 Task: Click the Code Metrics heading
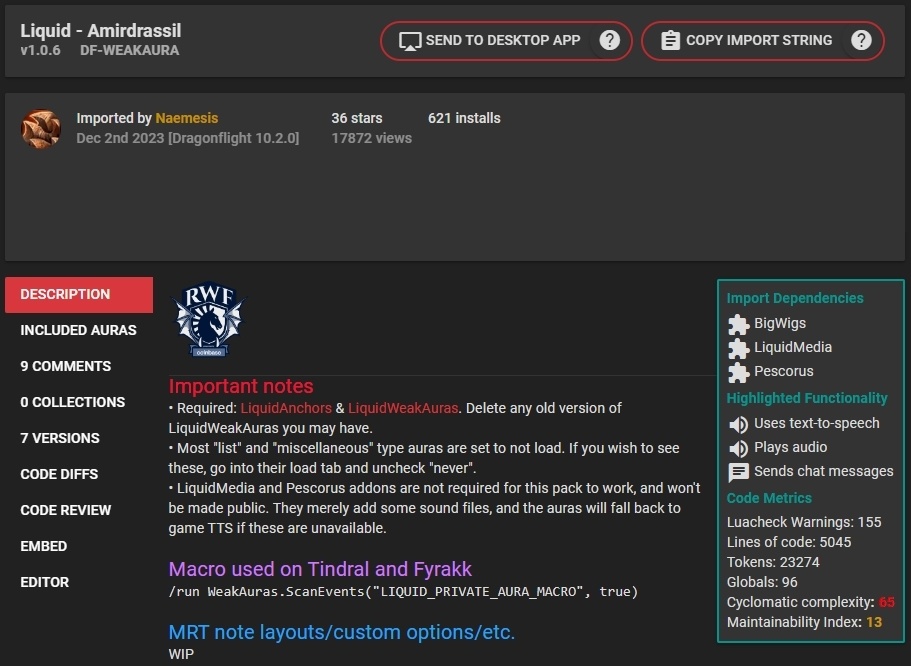769,498
